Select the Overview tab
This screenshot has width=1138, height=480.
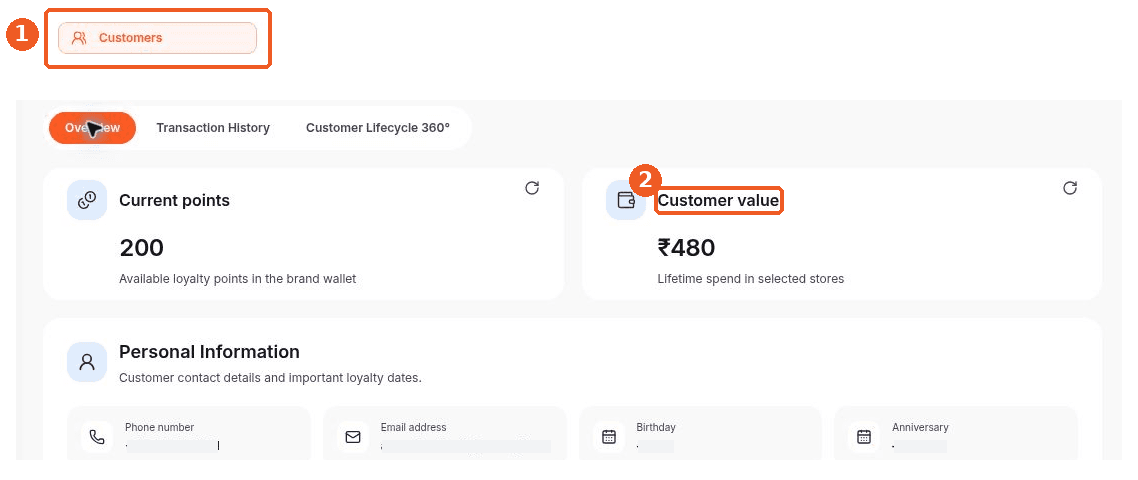(92, 128)
